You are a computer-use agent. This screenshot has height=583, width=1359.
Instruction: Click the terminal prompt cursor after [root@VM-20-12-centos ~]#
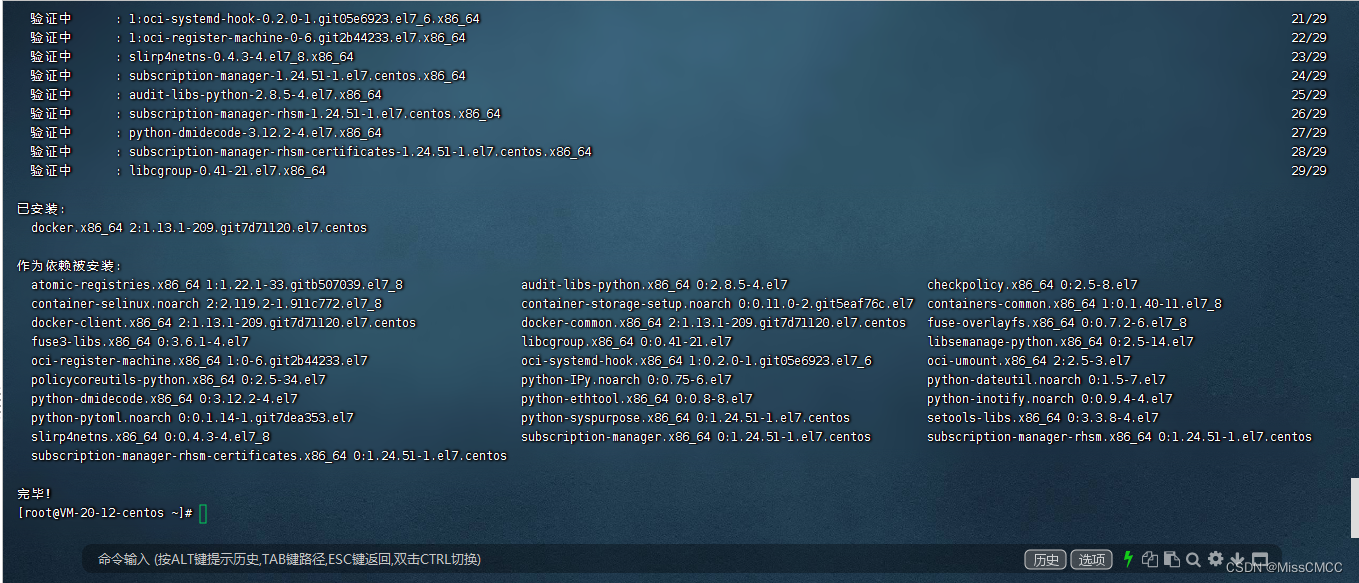pos(203,513)
